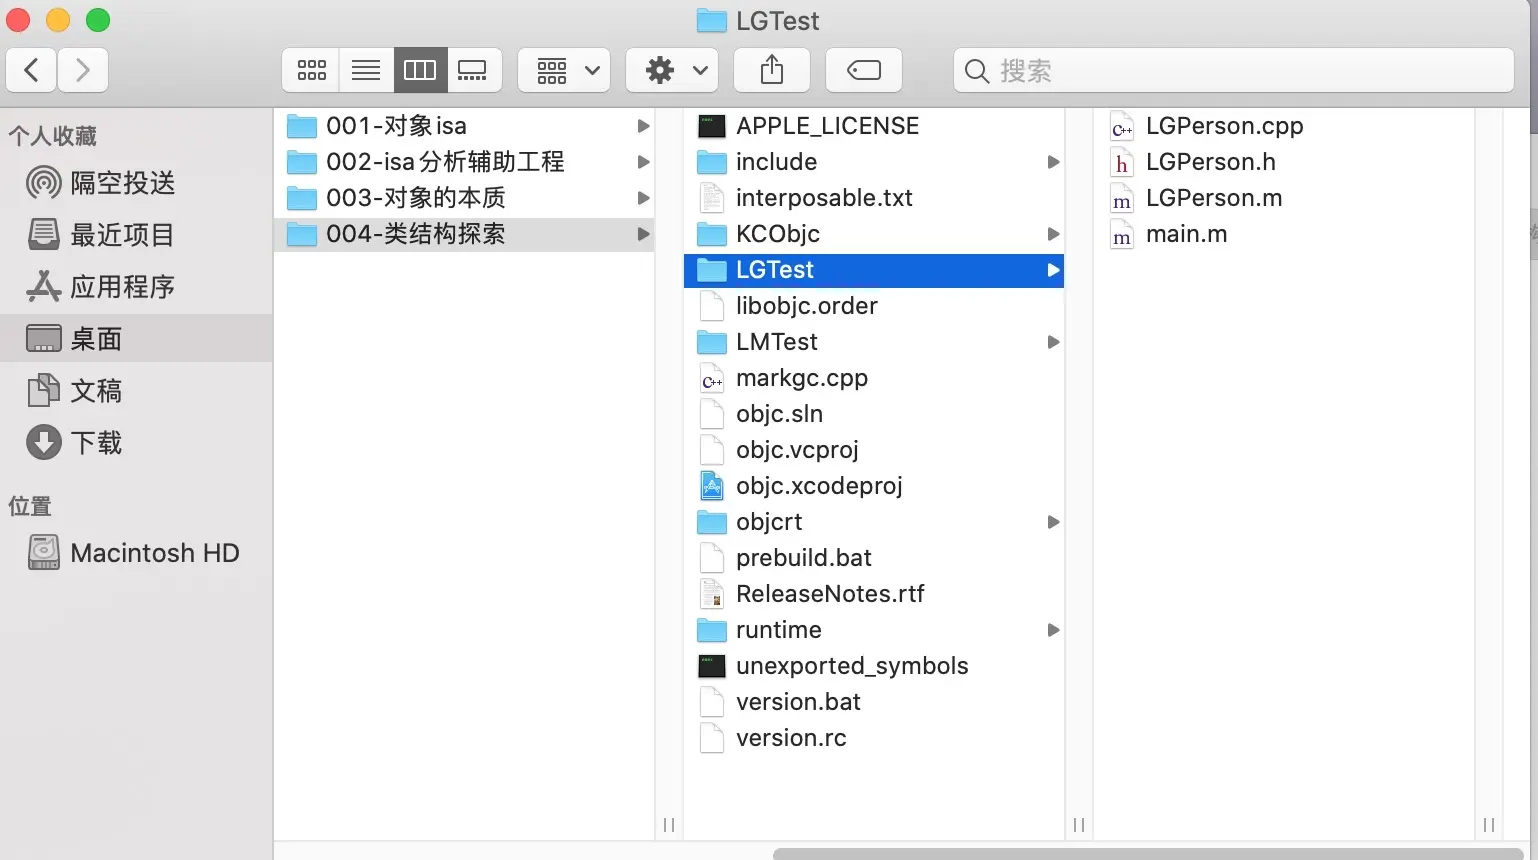This screenshot has width=1538, height=860.
Task: Select objc.vcproj file
Action: [874, 450]
